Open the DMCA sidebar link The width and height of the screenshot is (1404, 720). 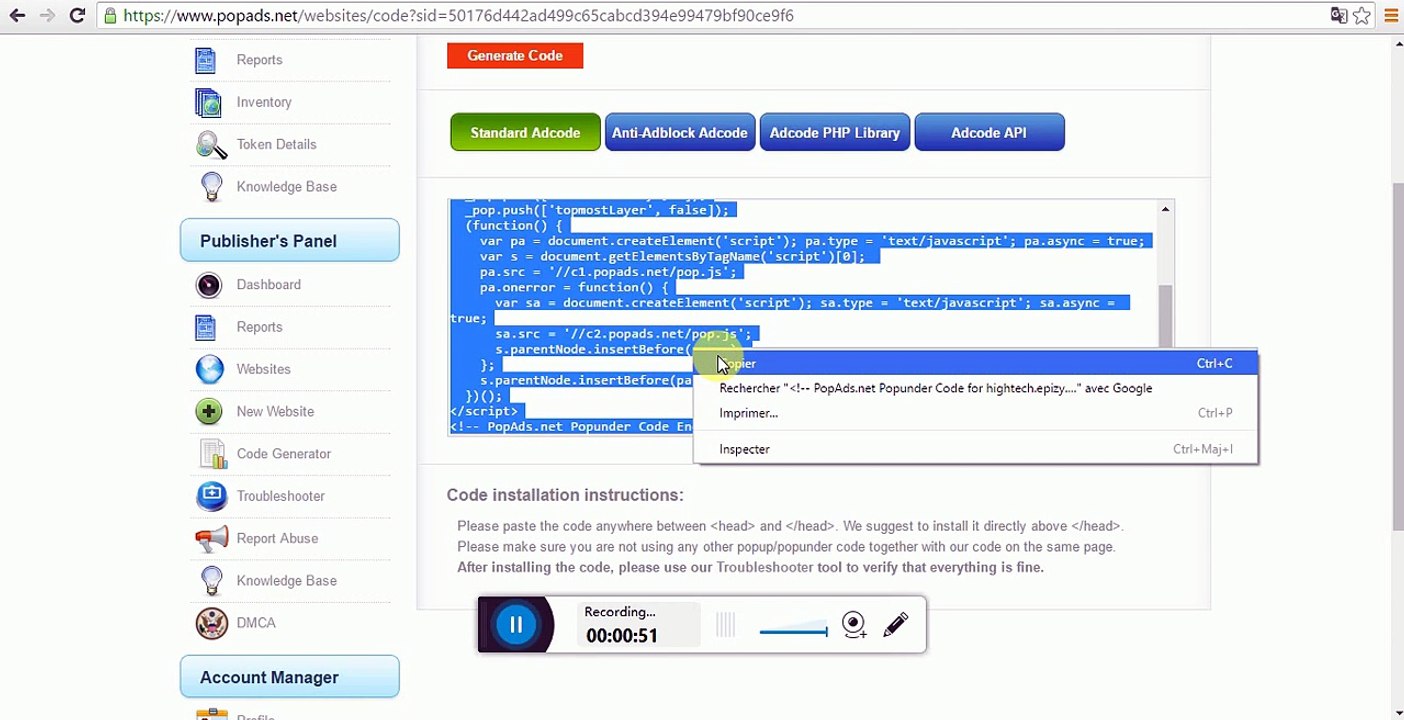[x=256, y=623]
